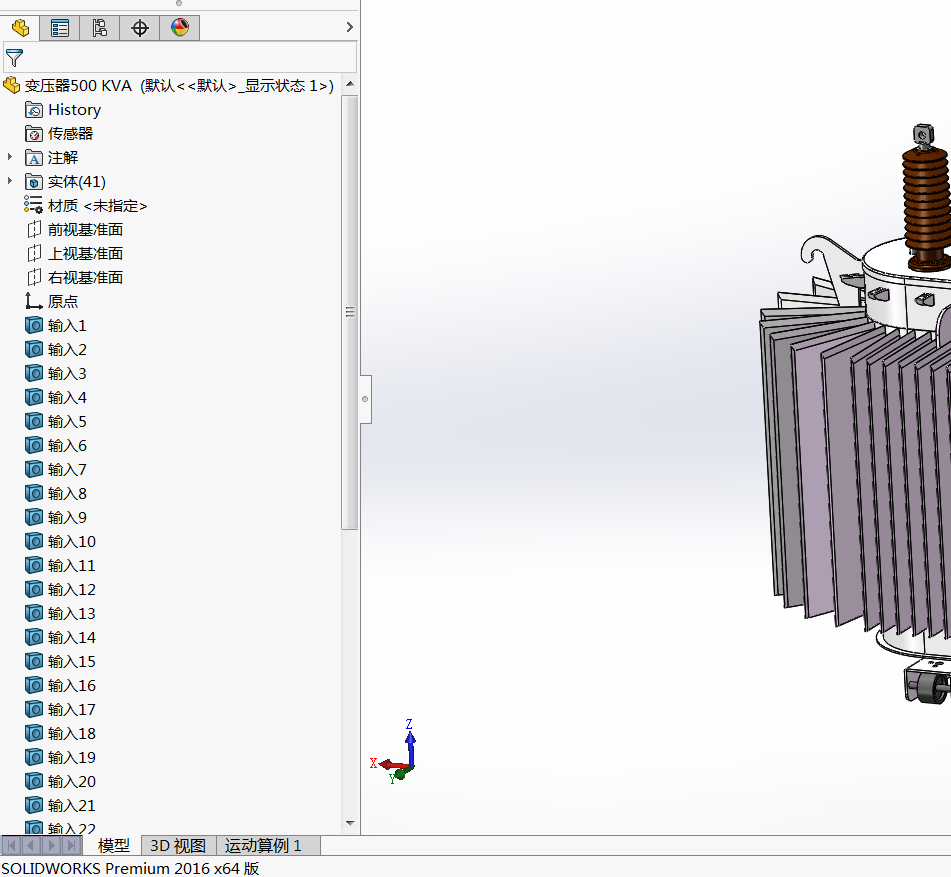Click the funnel filter icon

coord(14,58)
